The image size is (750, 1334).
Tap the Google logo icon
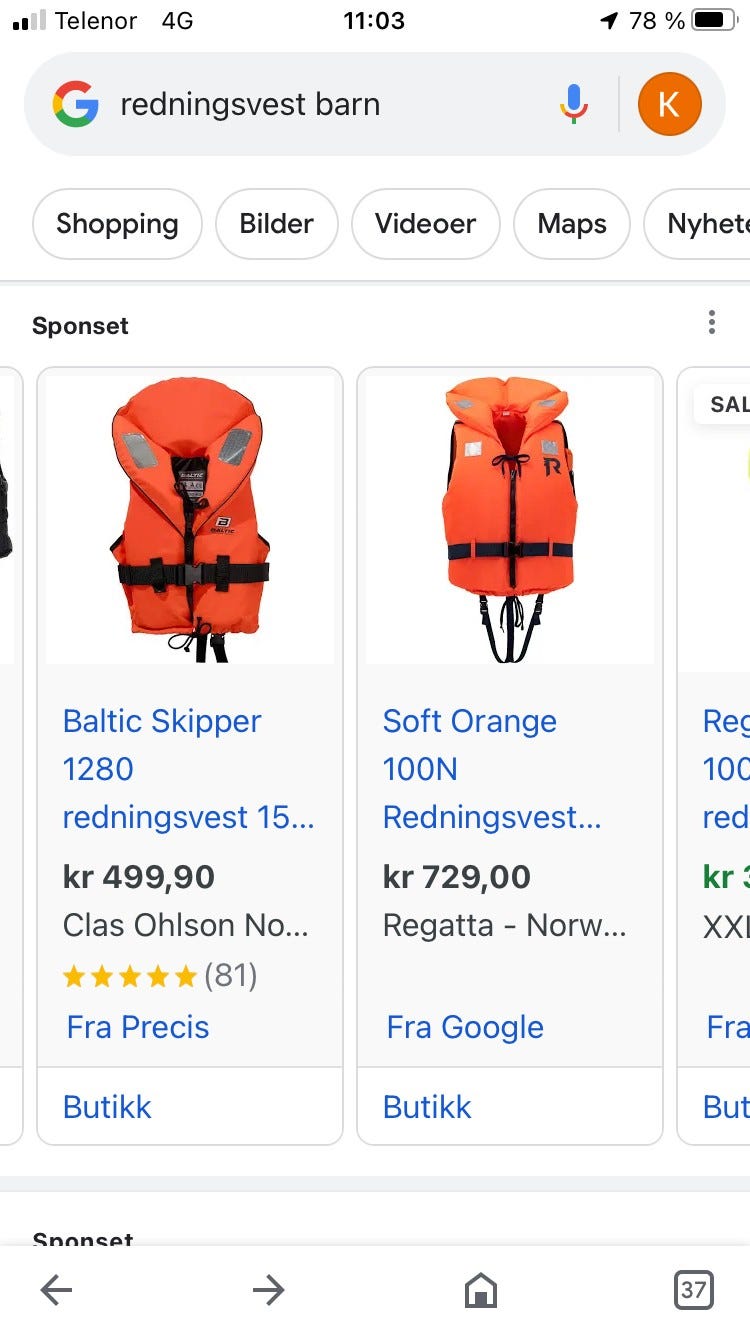tap(76, 104)
